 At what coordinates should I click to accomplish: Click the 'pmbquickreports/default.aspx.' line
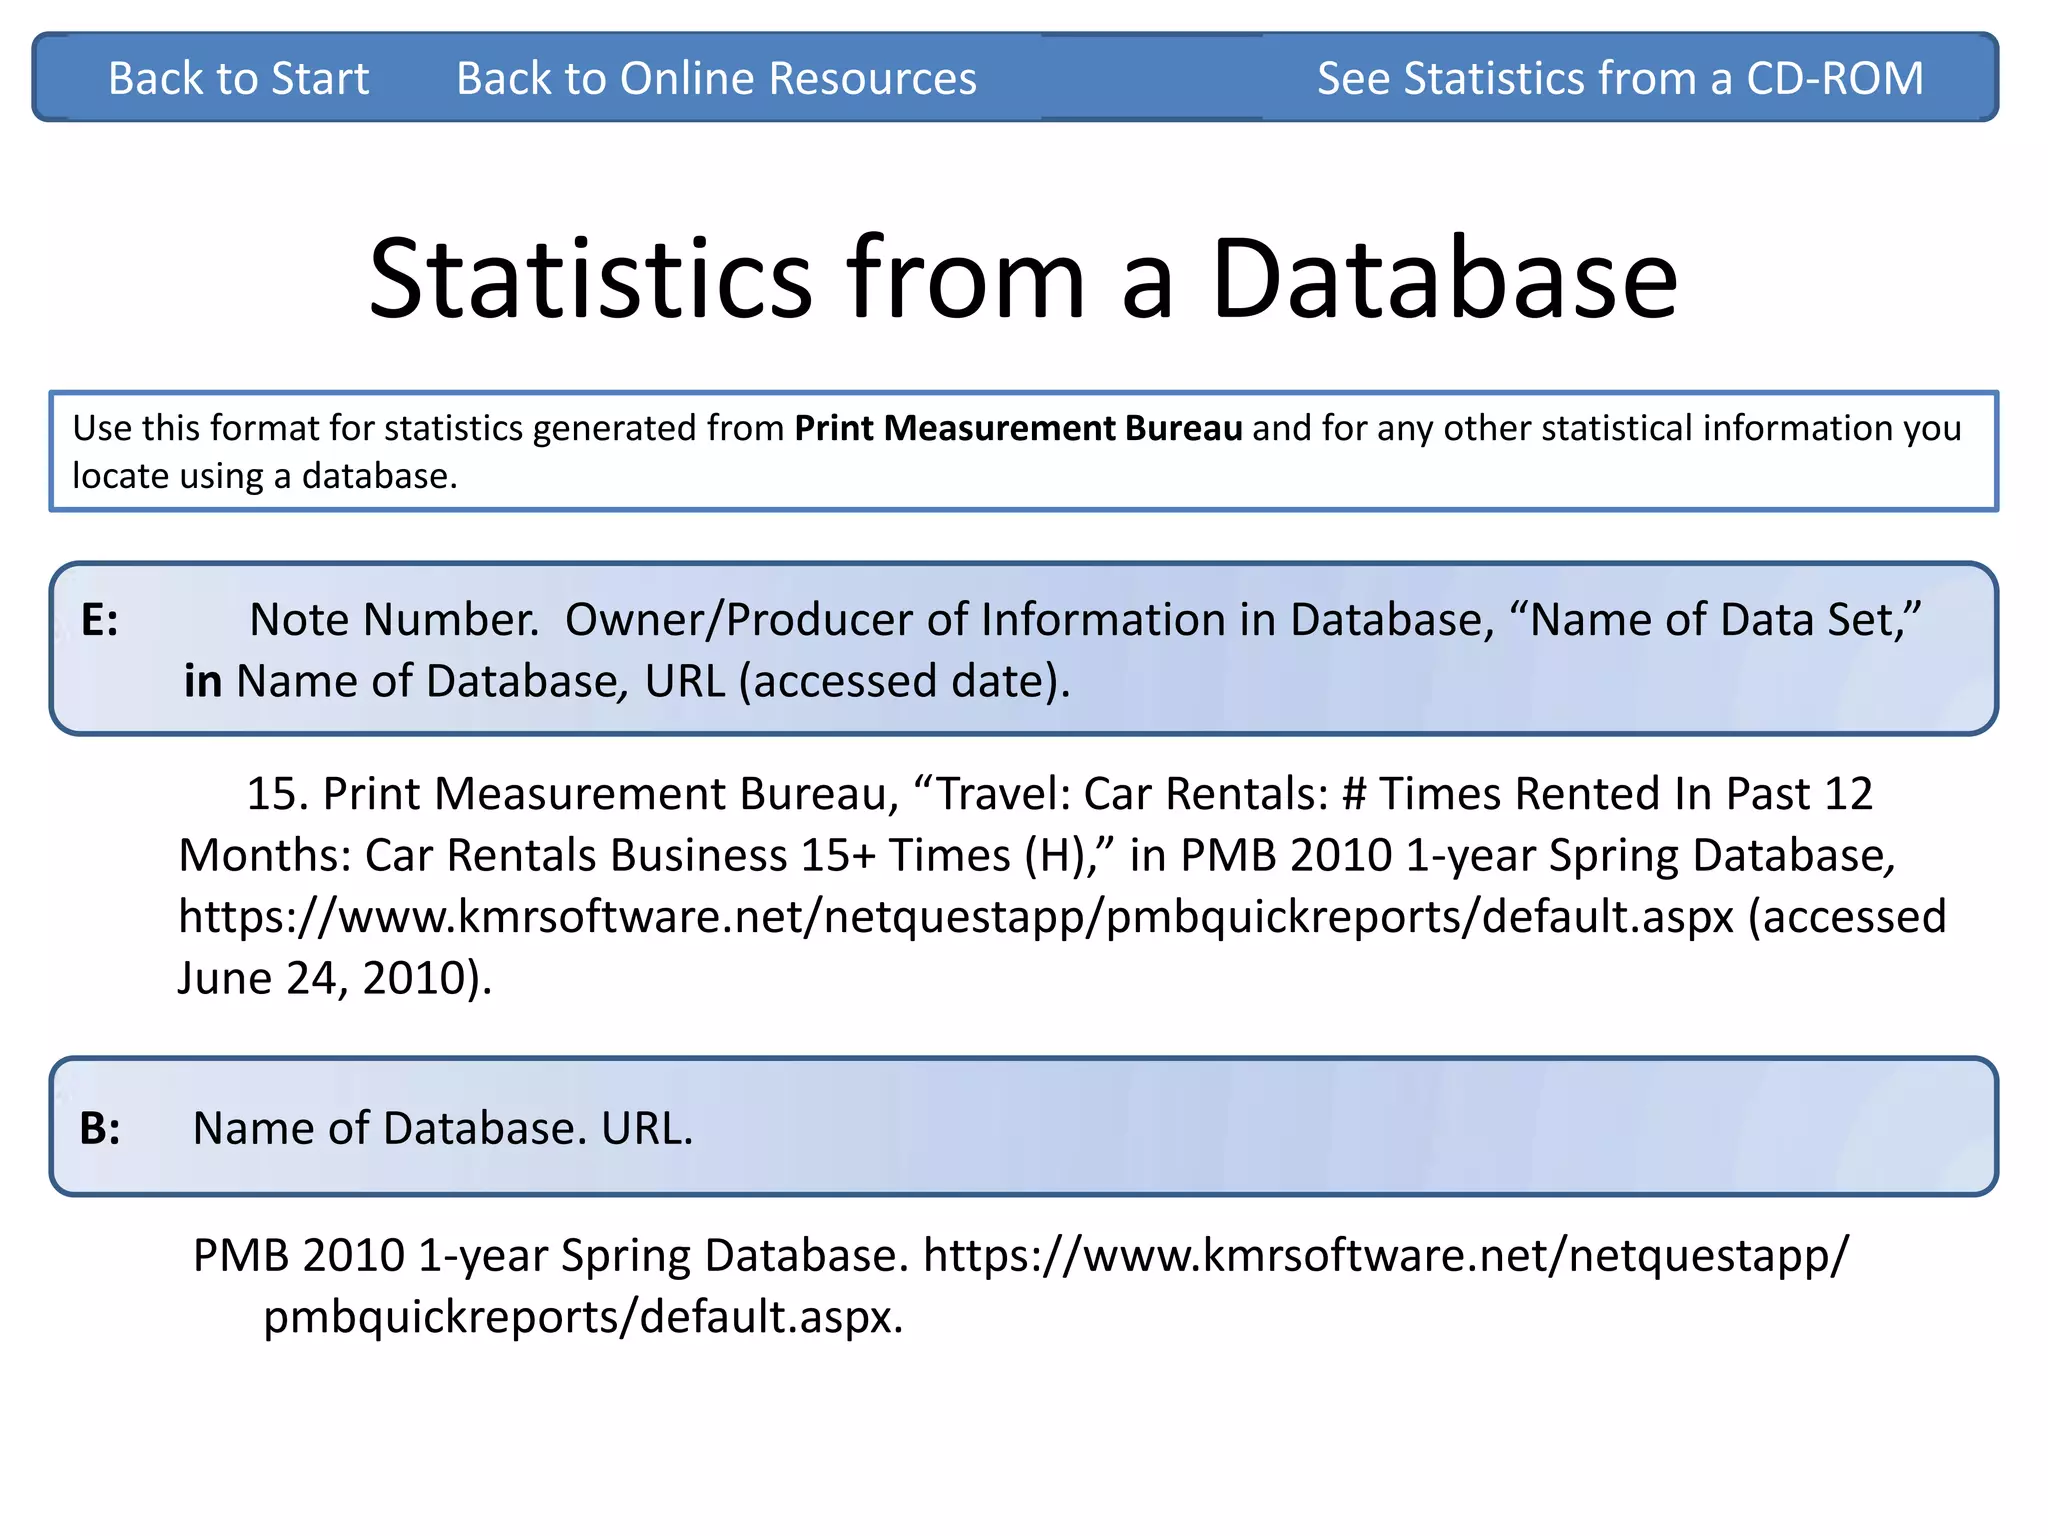click(x=583, y=1318)
